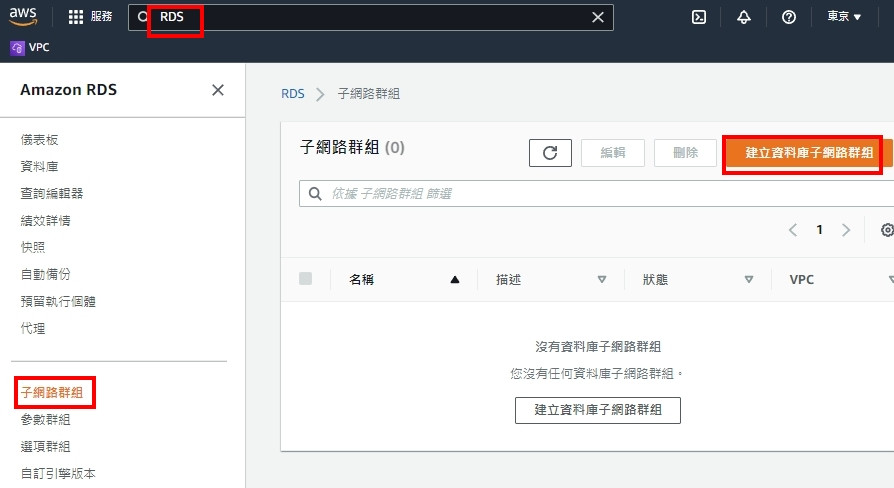Select page number 1

pos(819,230)
